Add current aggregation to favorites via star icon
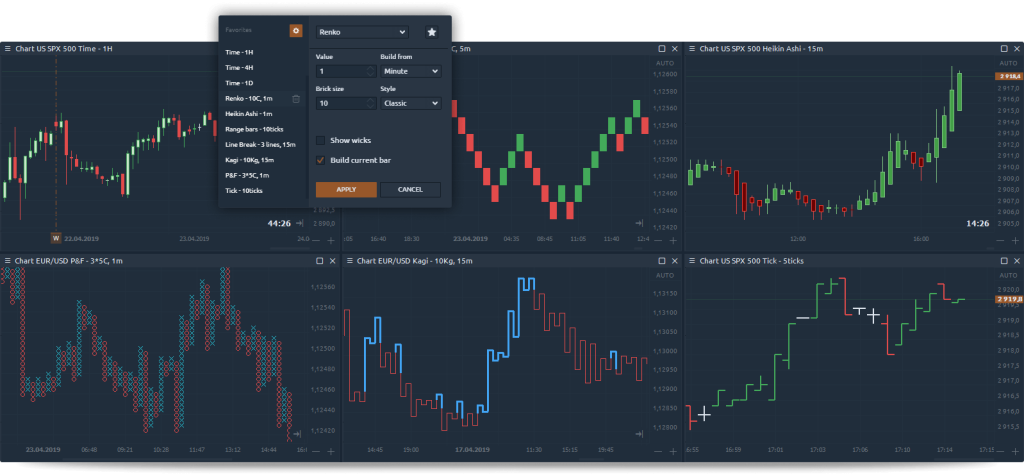 tap(432, 32)
